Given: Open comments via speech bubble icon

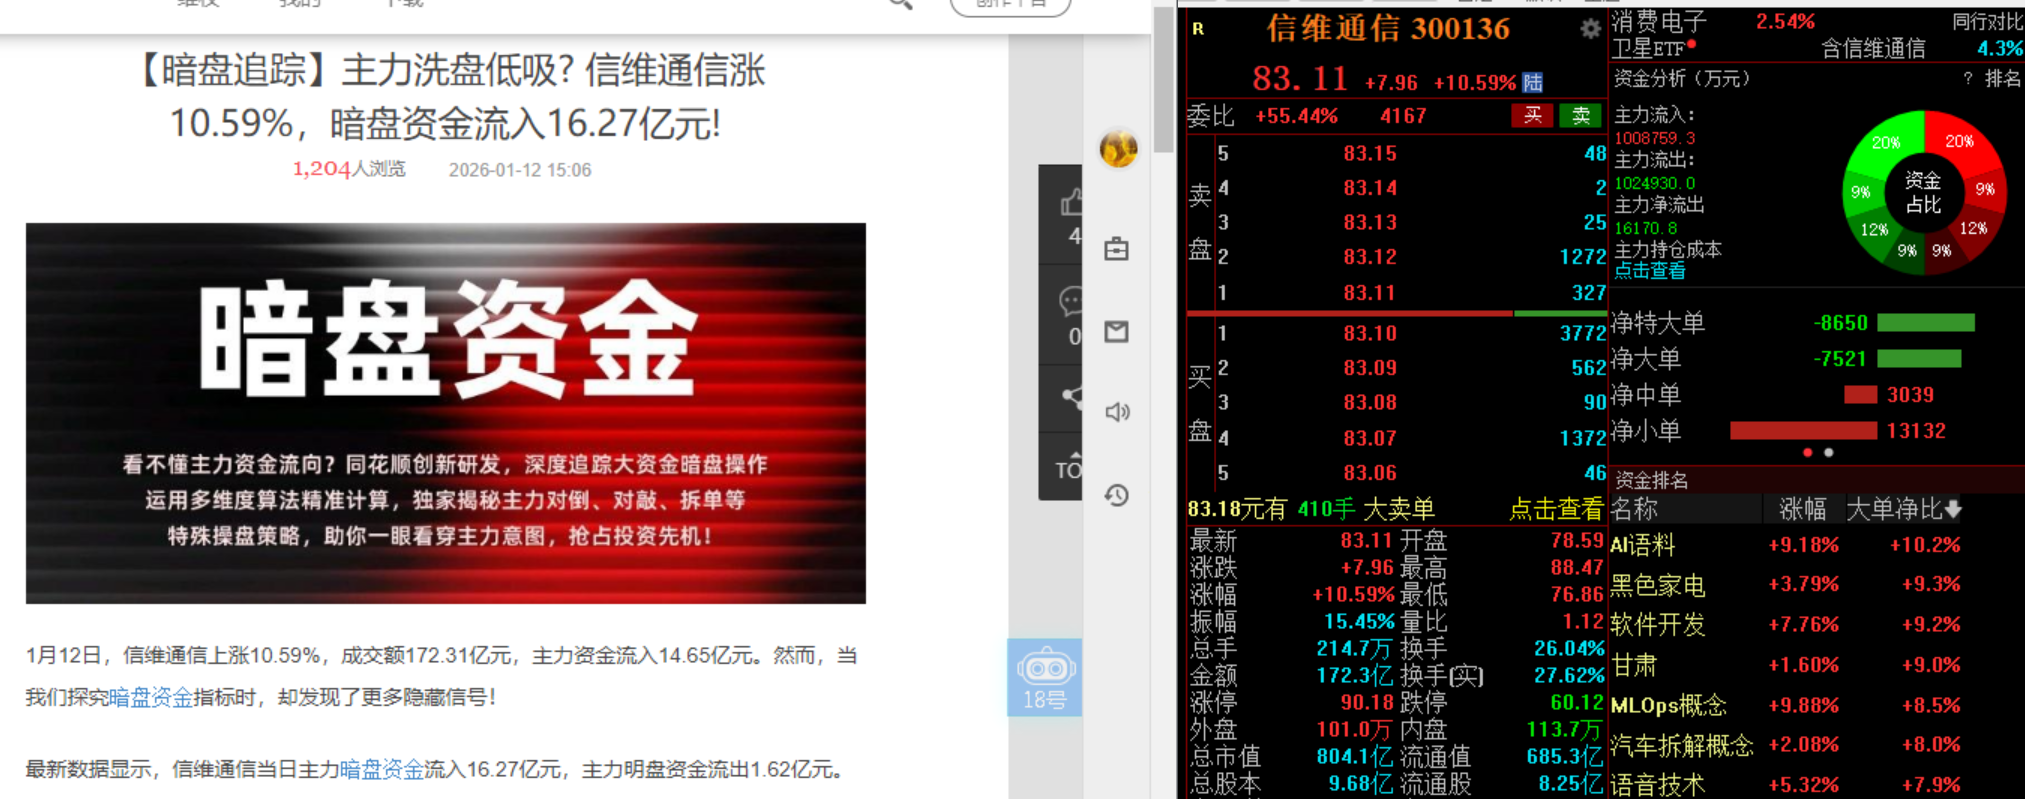Looking at the screenshot, I should (x=1070, y=300).
